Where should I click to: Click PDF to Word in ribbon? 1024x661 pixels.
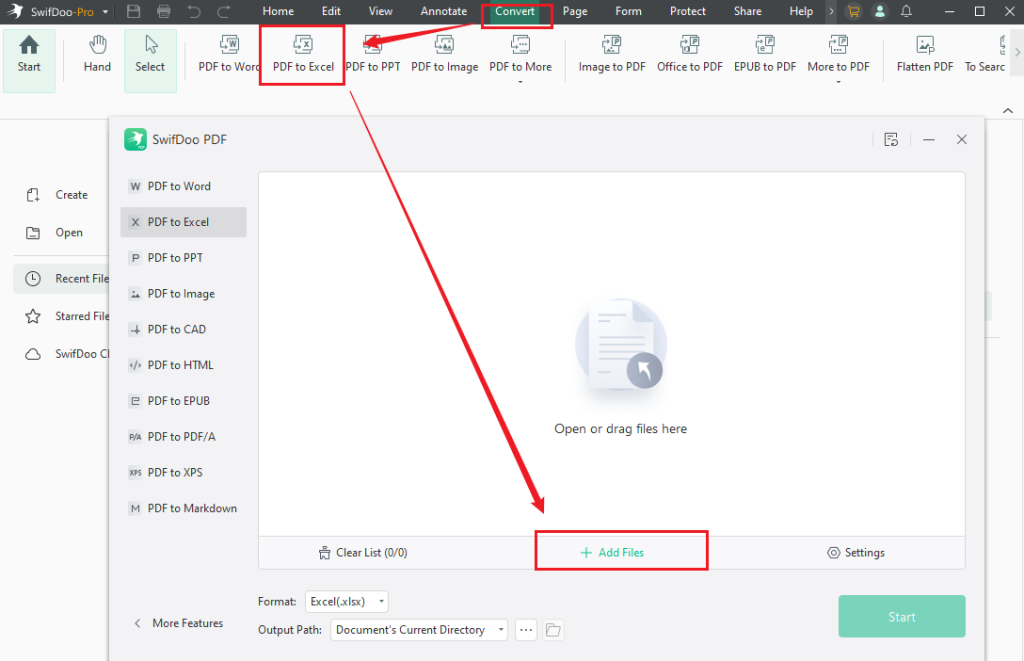pyautogui.click(x=229, y=55)
